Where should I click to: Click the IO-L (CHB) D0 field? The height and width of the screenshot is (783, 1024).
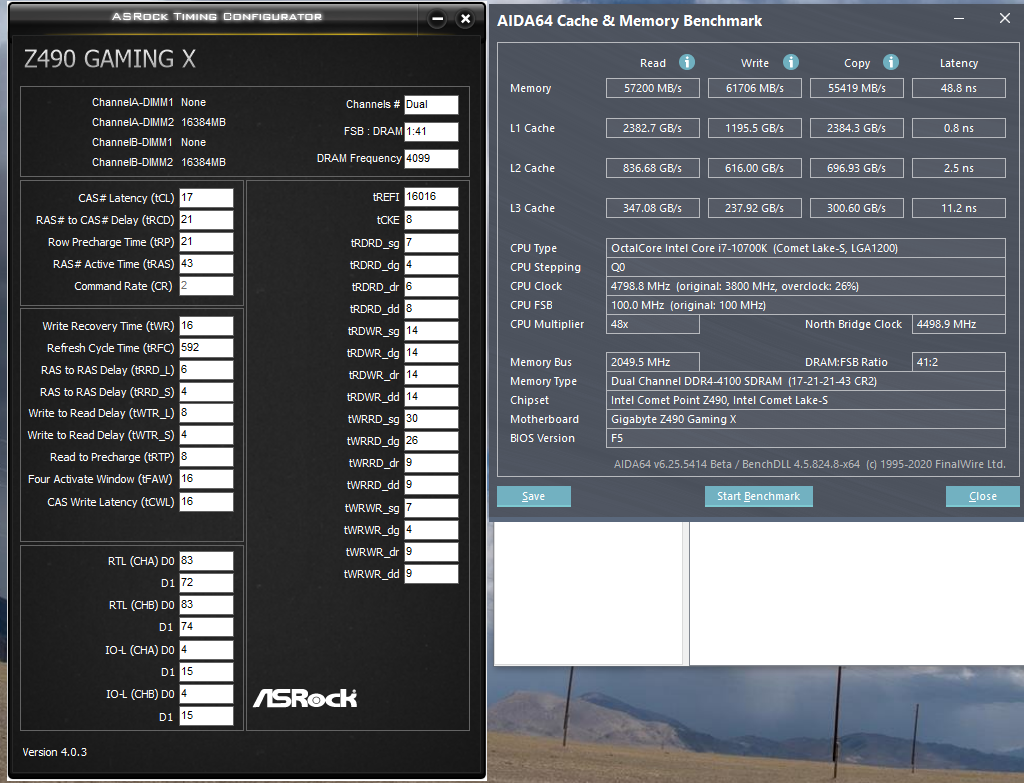pyautogui.click(x=206, y=694)
